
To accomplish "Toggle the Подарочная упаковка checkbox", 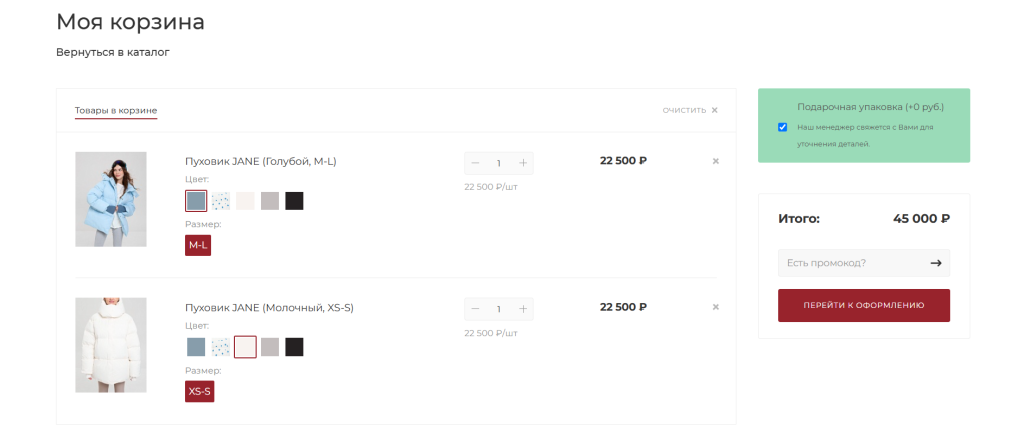I will [782, 127].
